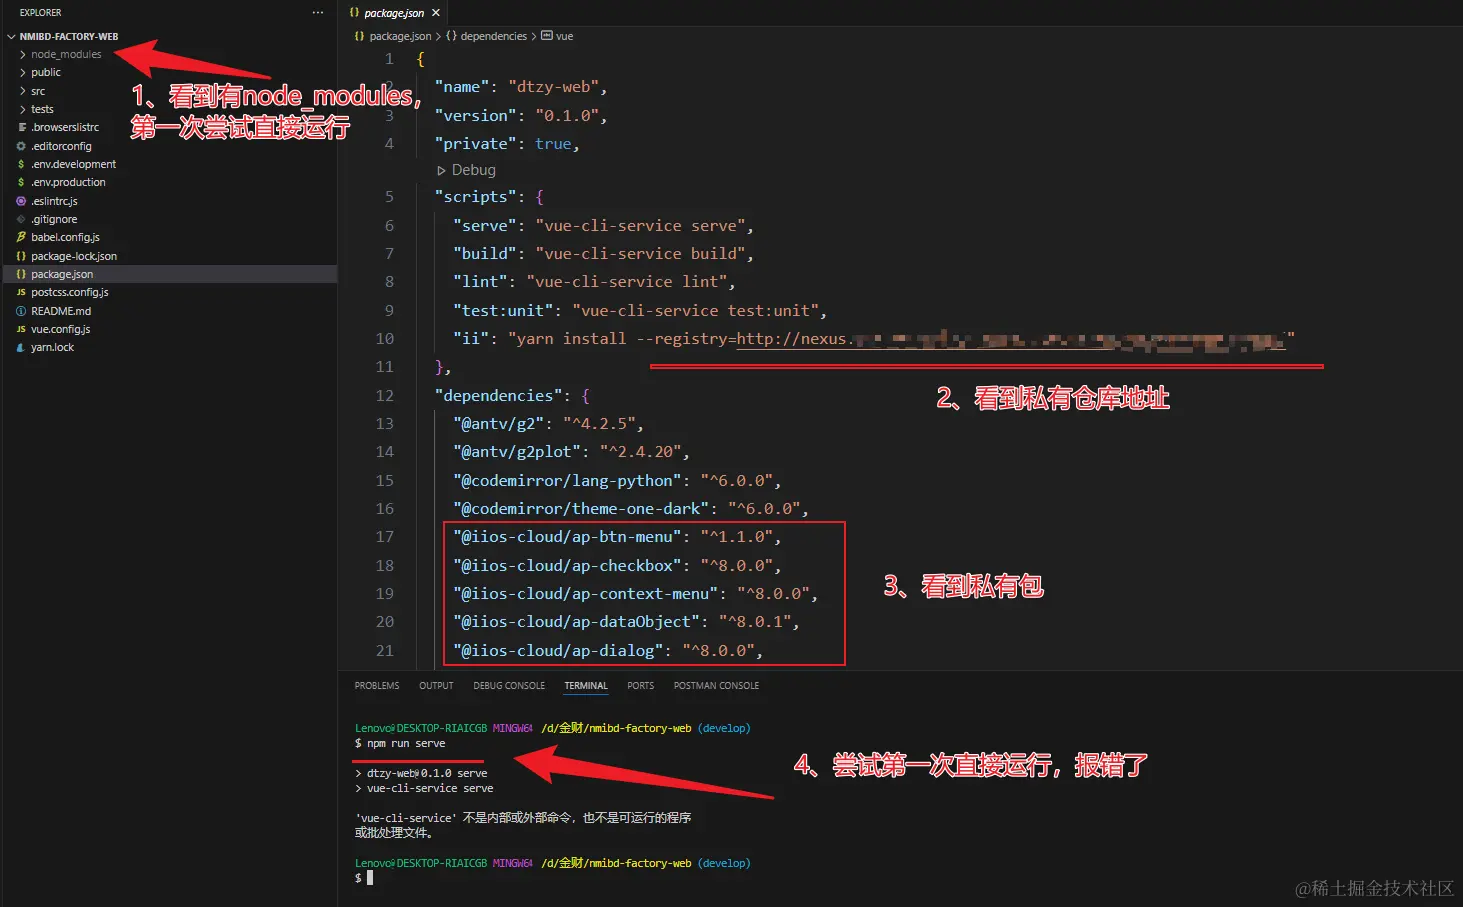Switch to the PORTS panel tab
This screenshot has height=907, width=1463.
tap(641, 686)
